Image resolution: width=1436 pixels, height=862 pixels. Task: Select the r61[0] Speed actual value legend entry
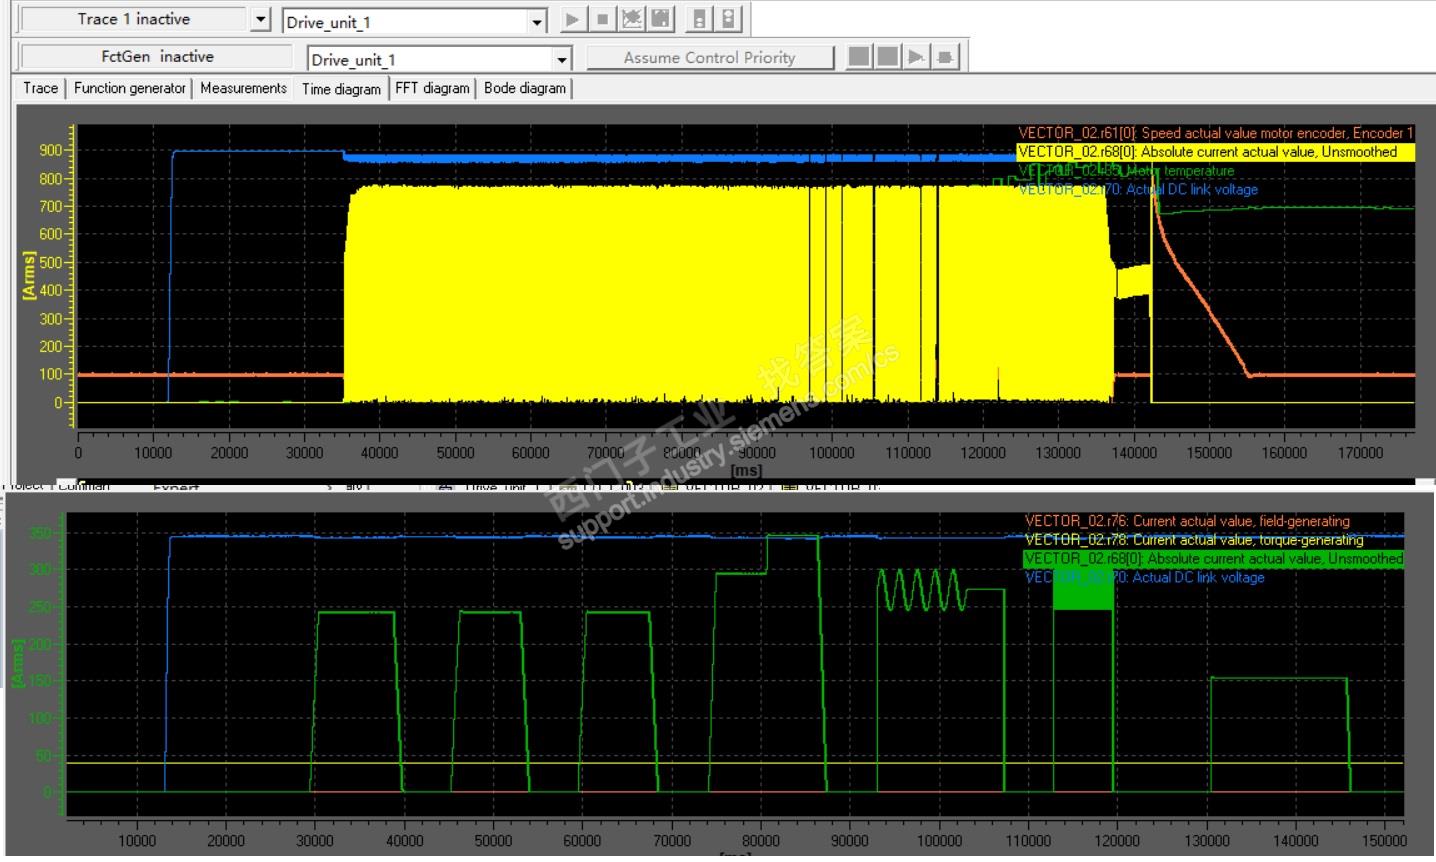click(x=1216, y=133)
